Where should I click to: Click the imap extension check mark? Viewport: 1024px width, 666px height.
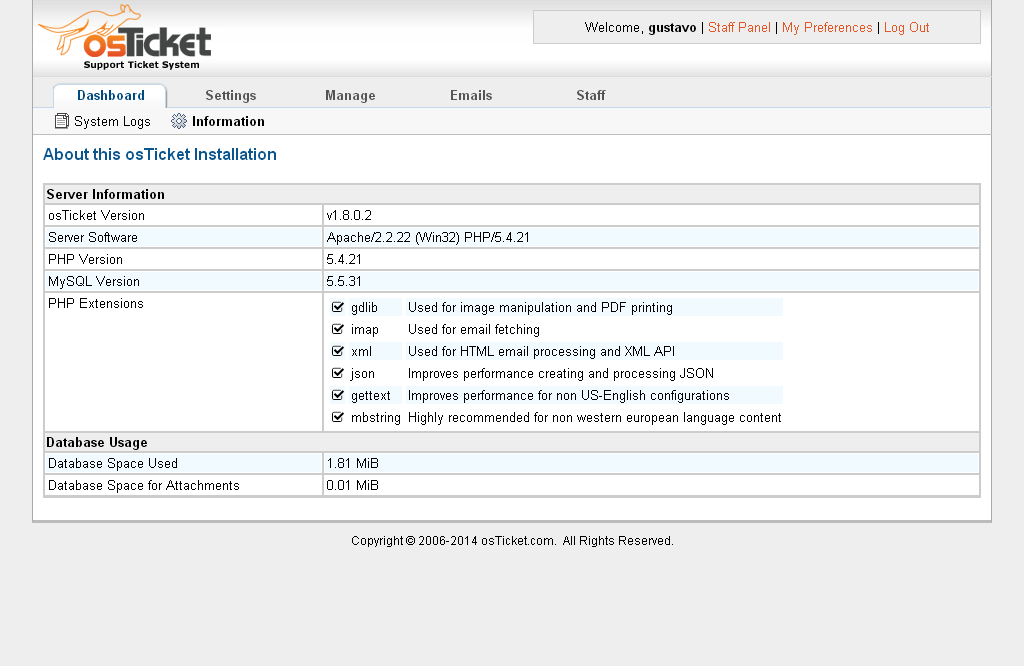338,329
